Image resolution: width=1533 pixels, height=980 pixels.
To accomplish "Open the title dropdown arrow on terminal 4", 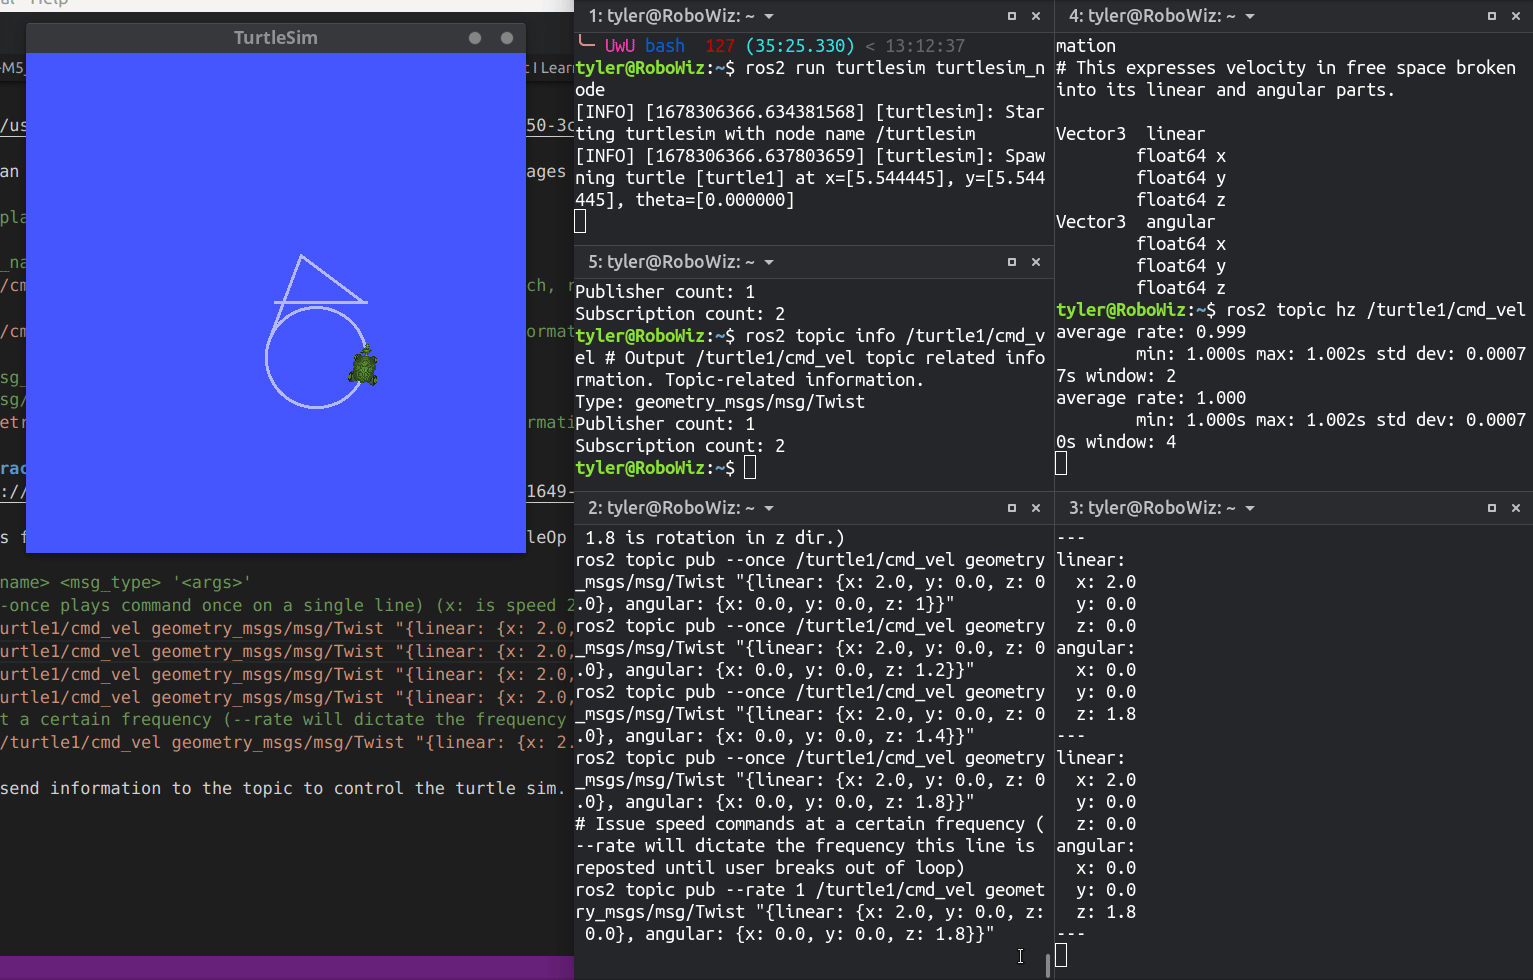I will click(x=1249, y=16).
